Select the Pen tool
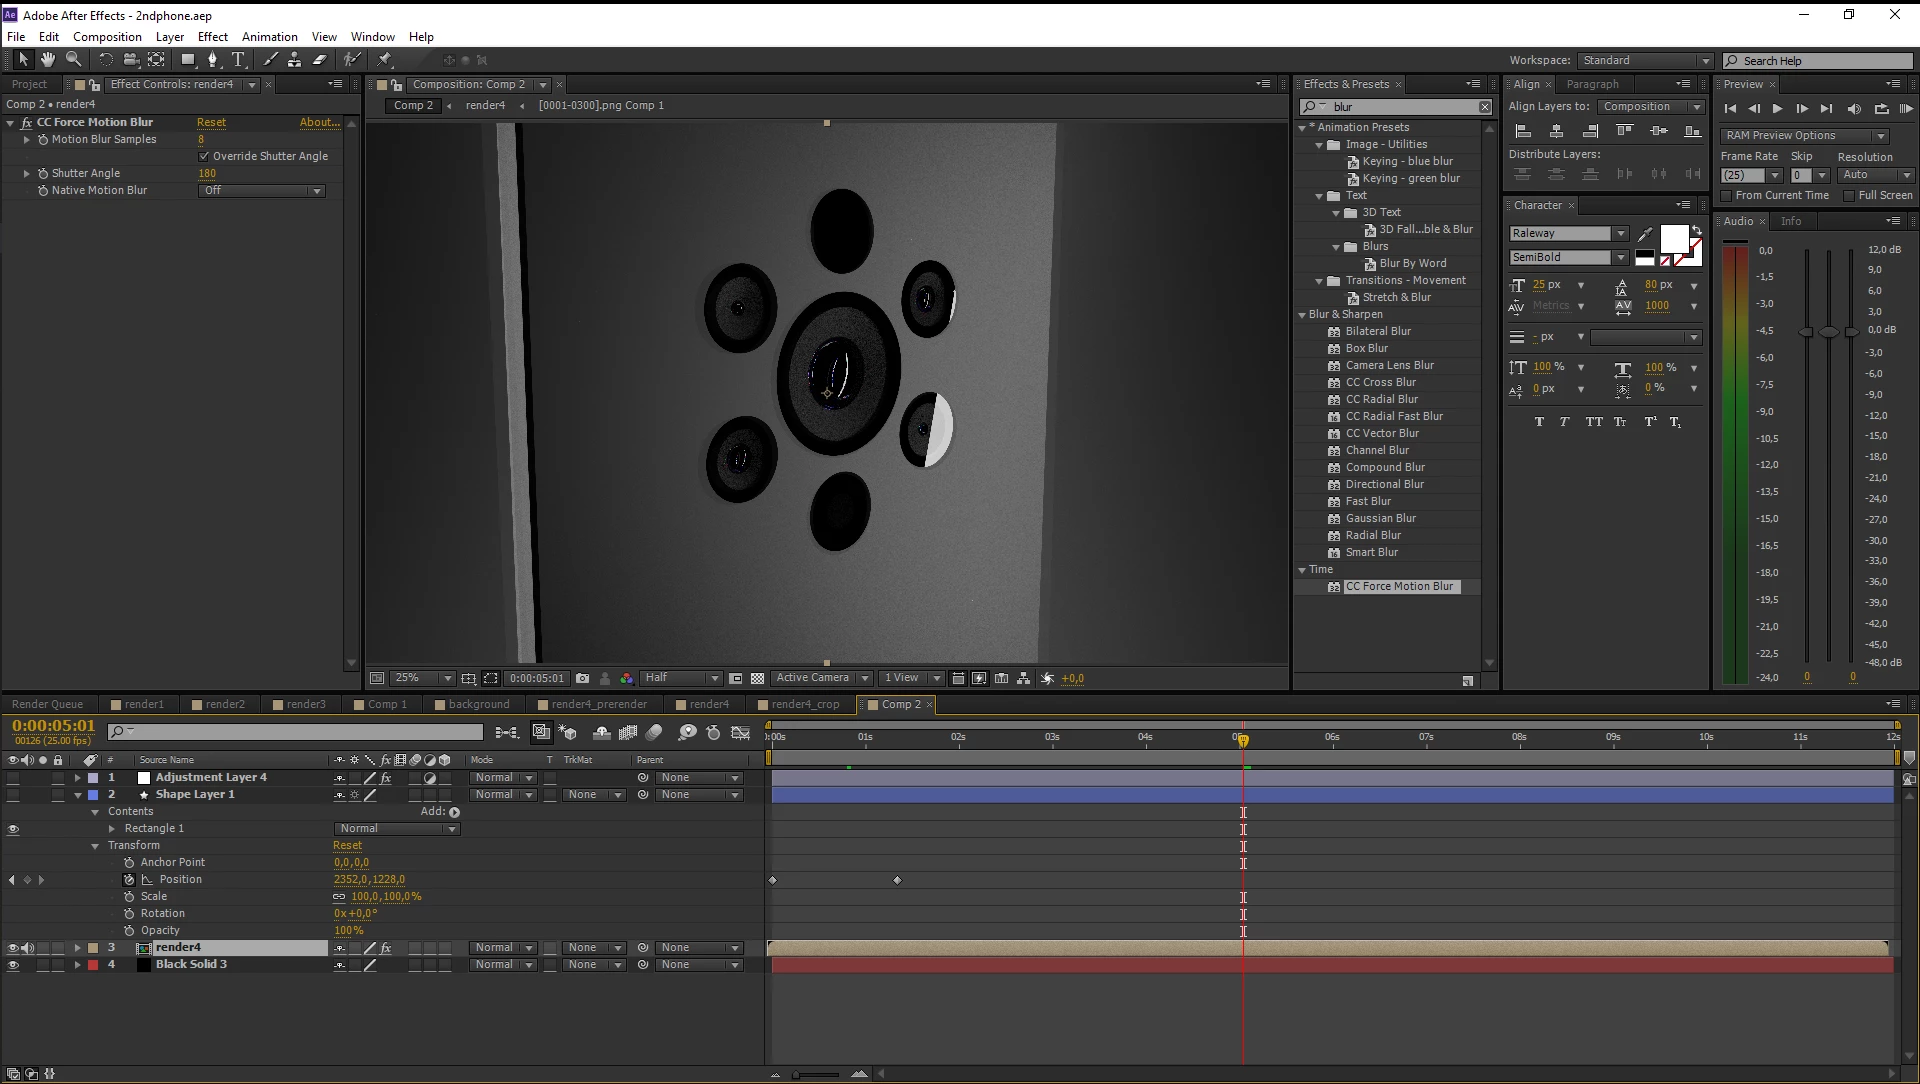The width and height of the screenshot is (1920, 1084). [212, 60]
